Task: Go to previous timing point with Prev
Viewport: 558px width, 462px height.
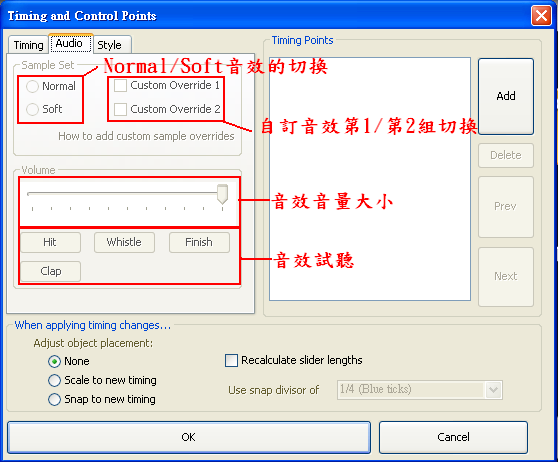Action: [506, 207]
